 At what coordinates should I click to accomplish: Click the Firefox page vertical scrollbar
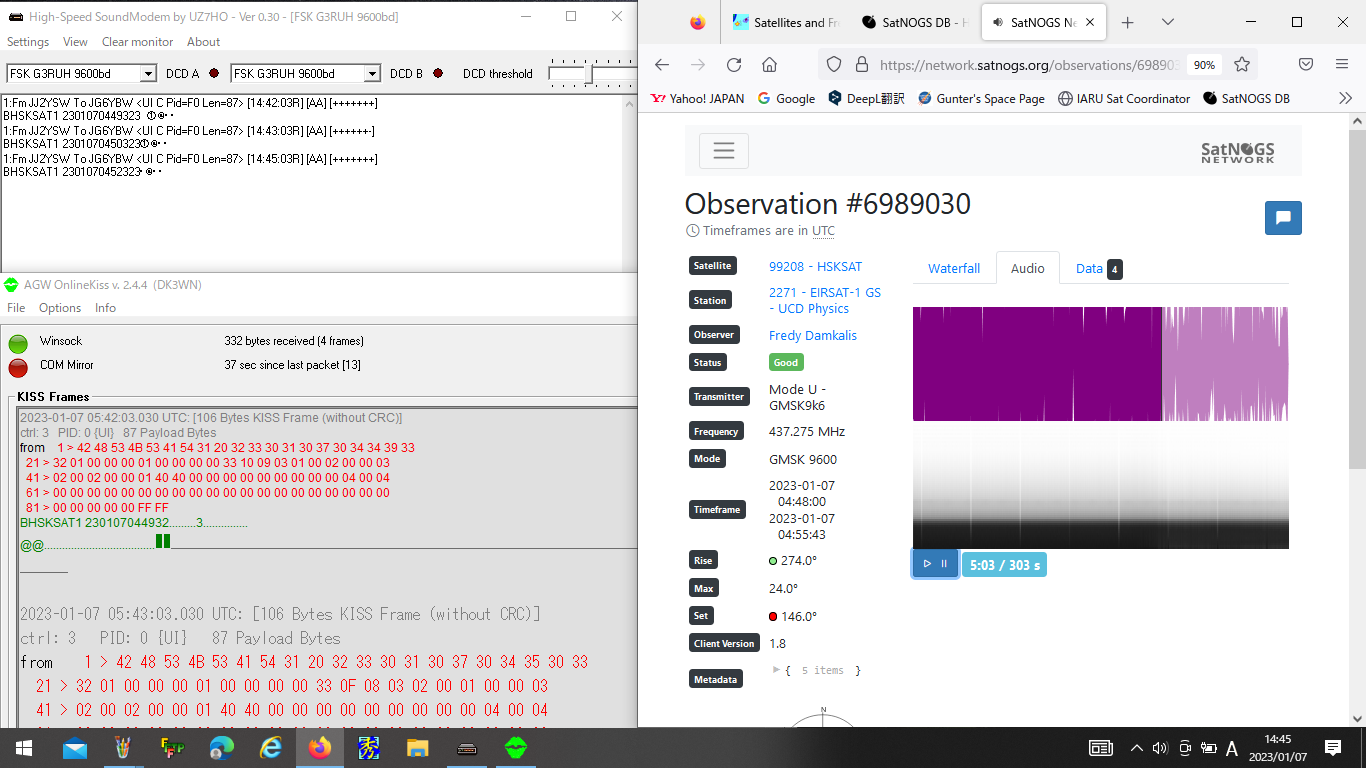(x=1357, y=300)
